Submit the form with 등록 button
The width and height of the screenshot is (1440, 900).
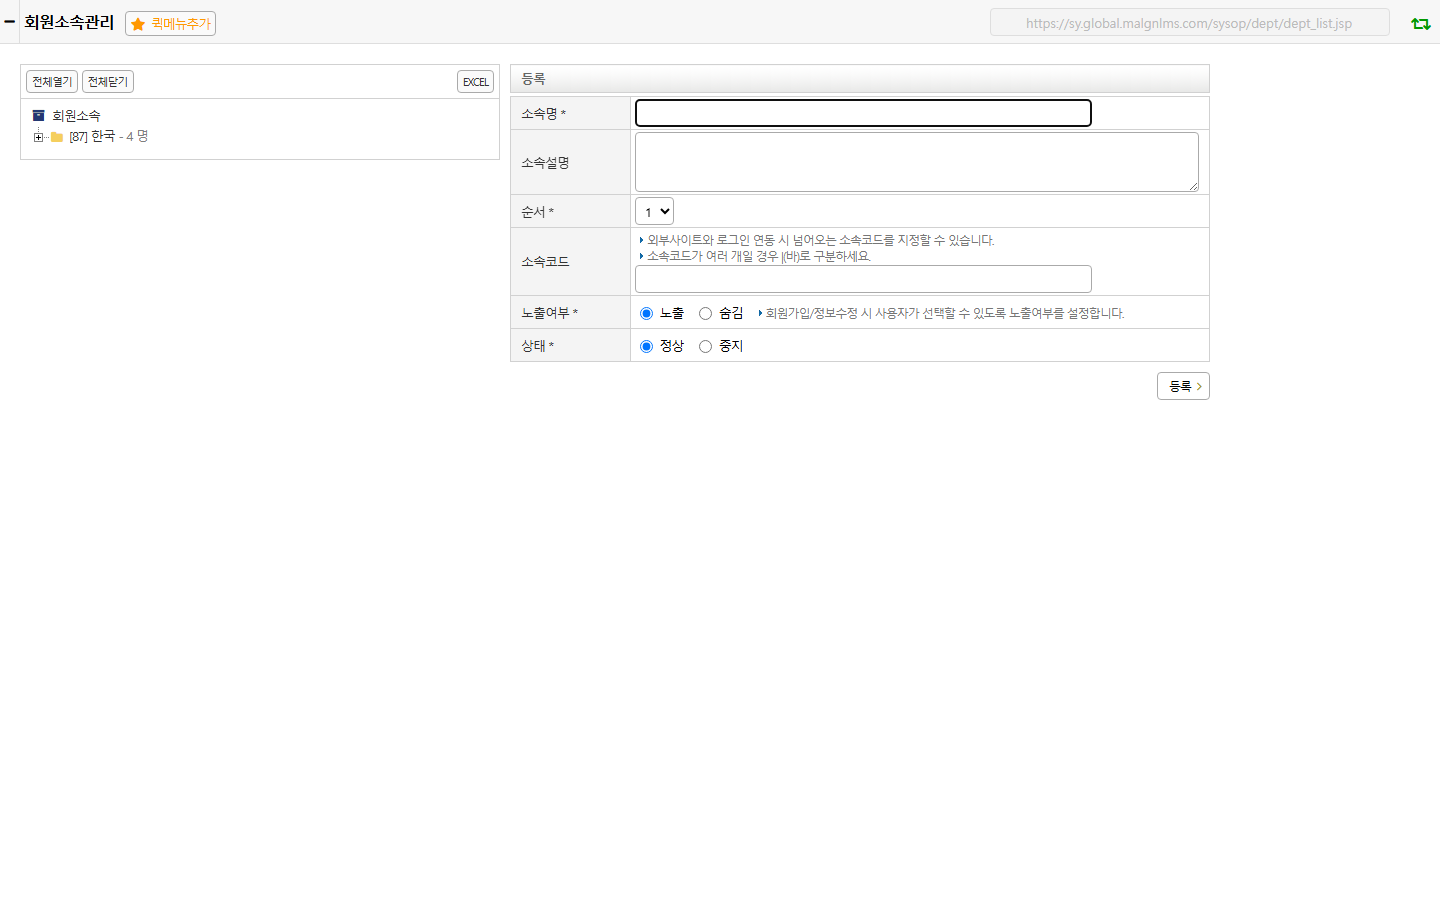[1183, 386]
